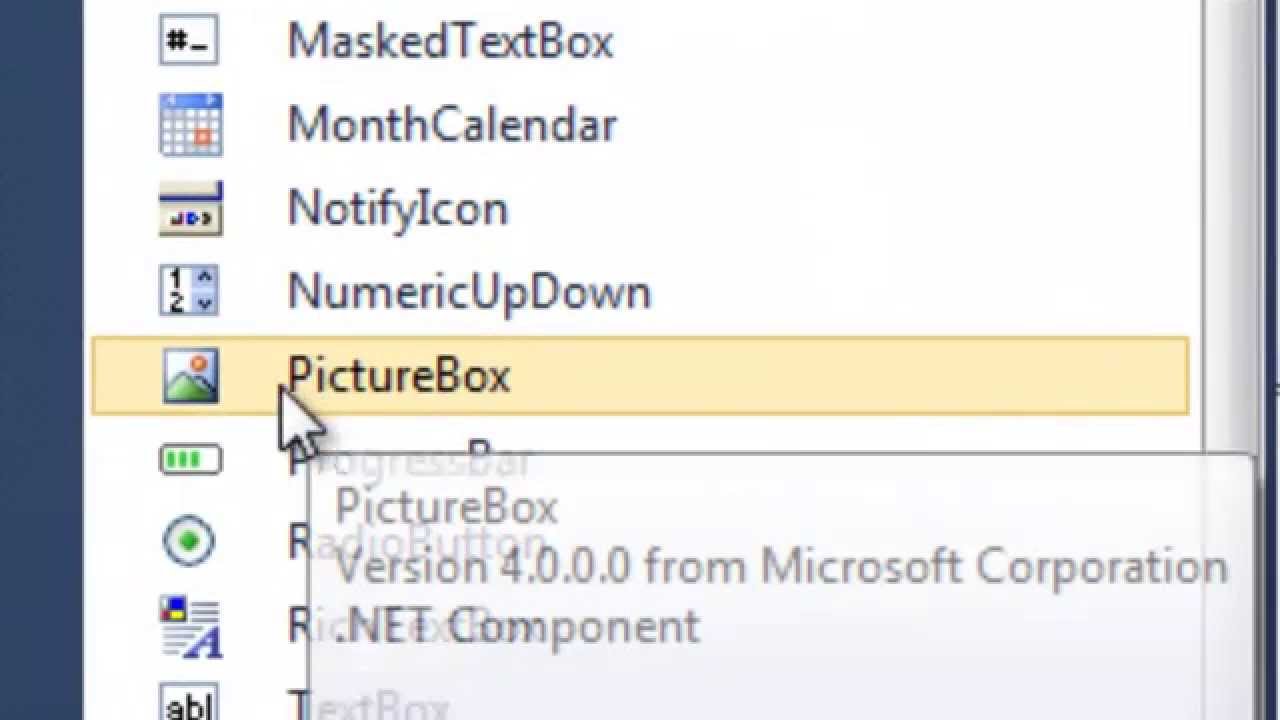Image resolution: width=1280 pixels, height=720 pixels.
Task: Click the MaskedTextBox control icon
Action: point(189,42)
